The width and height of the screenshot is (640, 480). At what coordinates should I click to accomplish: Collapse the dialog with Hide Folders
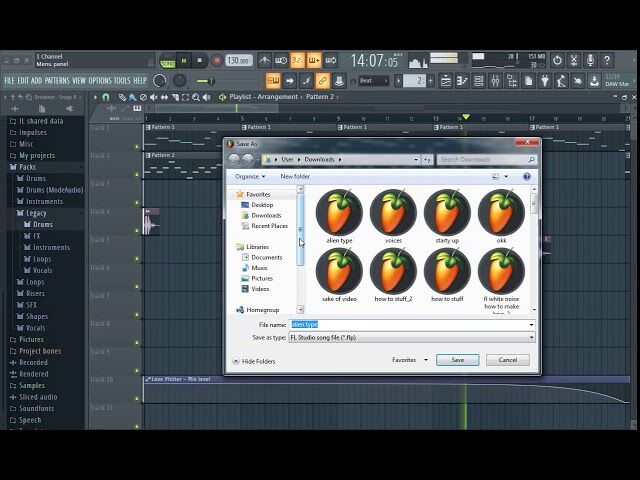click(x=257, y=361)
